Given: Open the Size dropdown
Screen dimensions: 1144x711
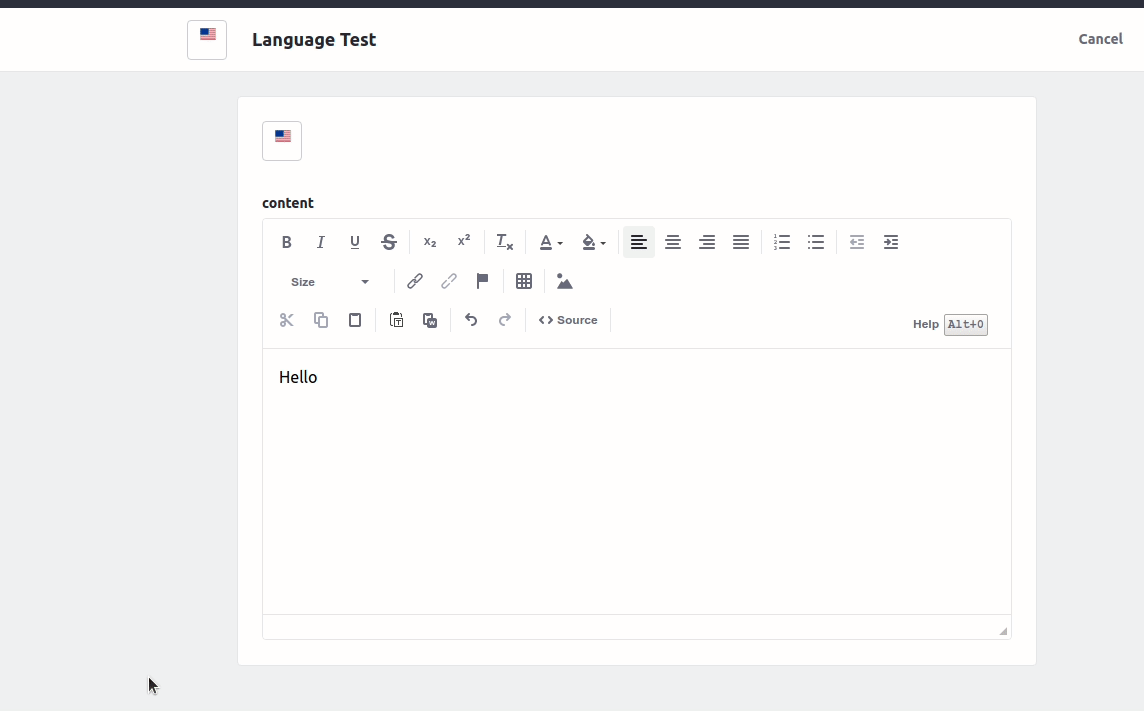Looking at the screenshot, I should [330, 282].
